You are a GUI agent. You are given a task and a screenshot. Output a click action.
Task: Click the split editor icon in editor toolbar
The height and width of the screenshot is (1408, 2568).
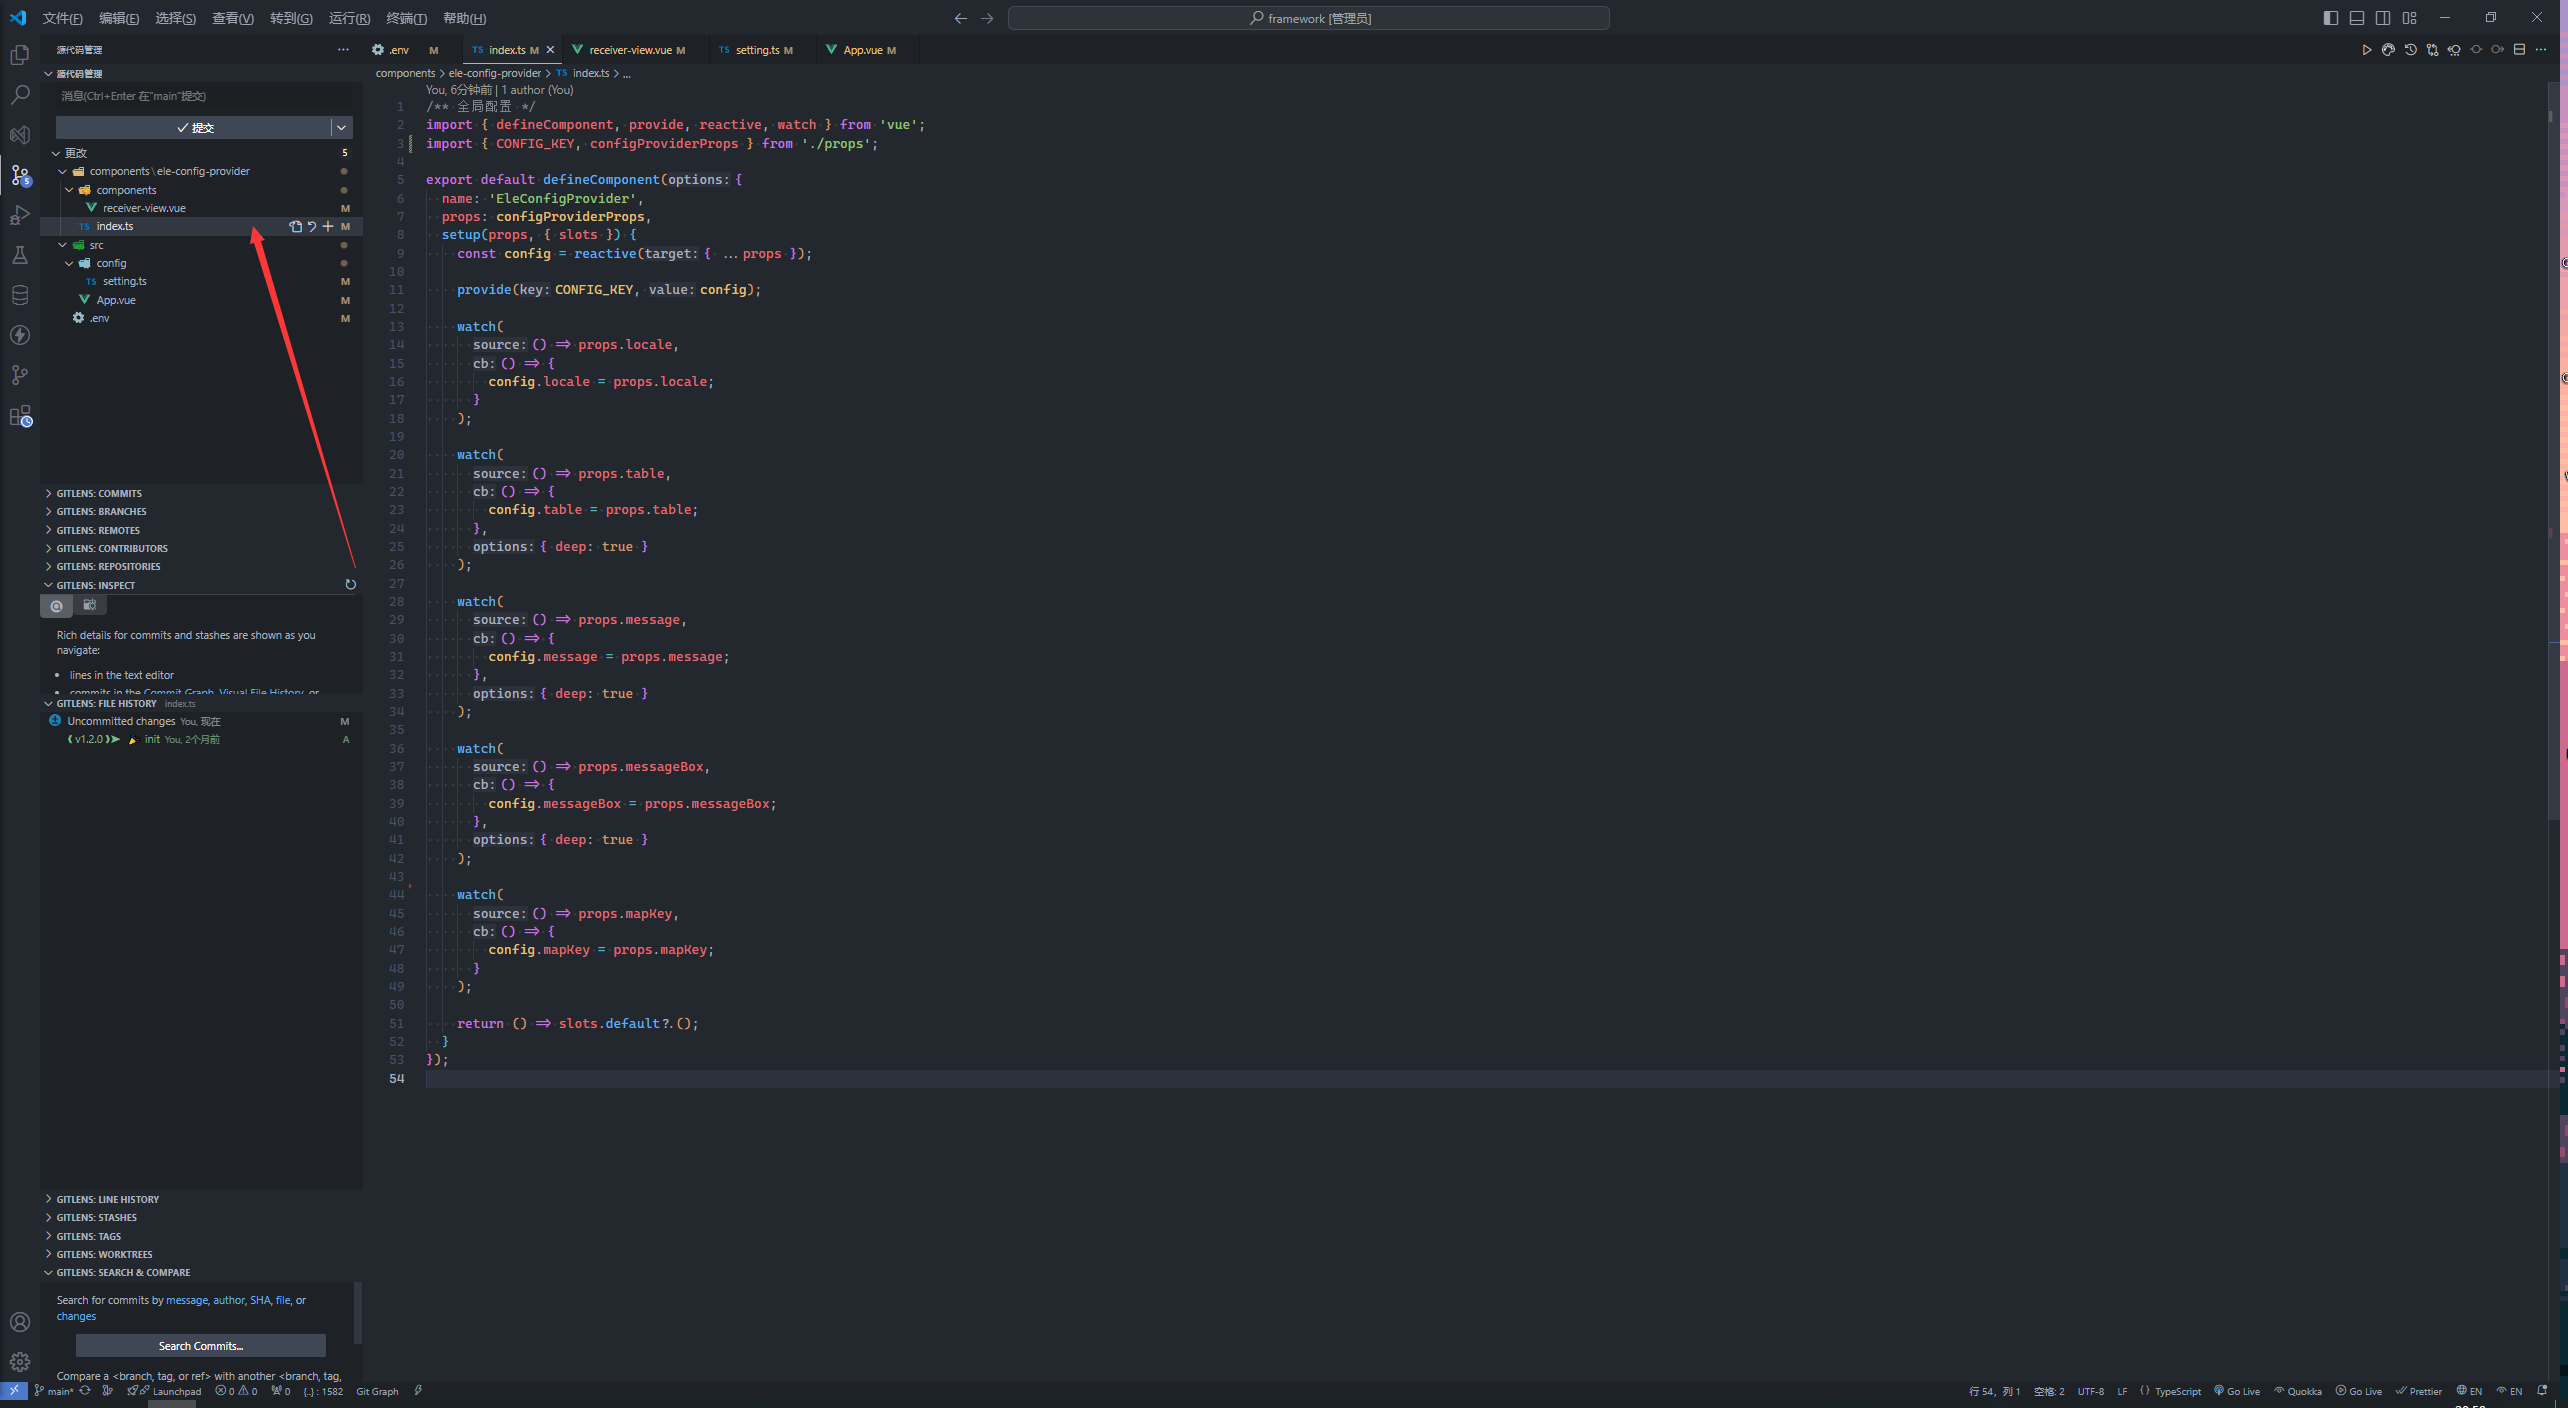(2519, 50)
